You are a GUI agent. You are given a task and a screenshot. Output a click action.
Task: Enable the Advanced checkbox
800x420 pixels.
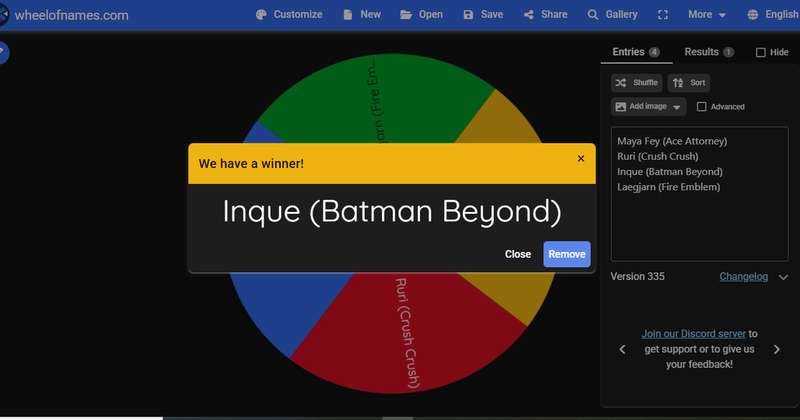[x=702, y=107]
